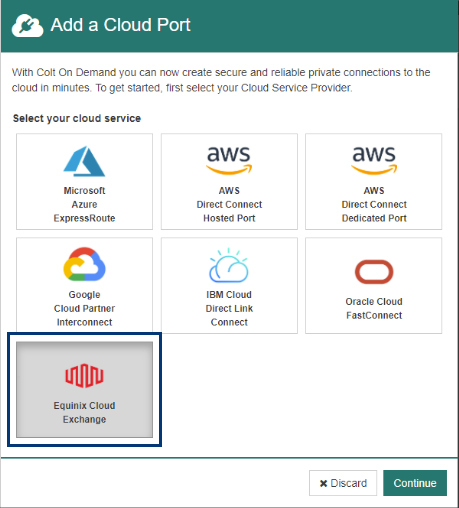The image size is (459, 508).
Task: Select the Microsoft Azure logo
Action: (84, 161)
